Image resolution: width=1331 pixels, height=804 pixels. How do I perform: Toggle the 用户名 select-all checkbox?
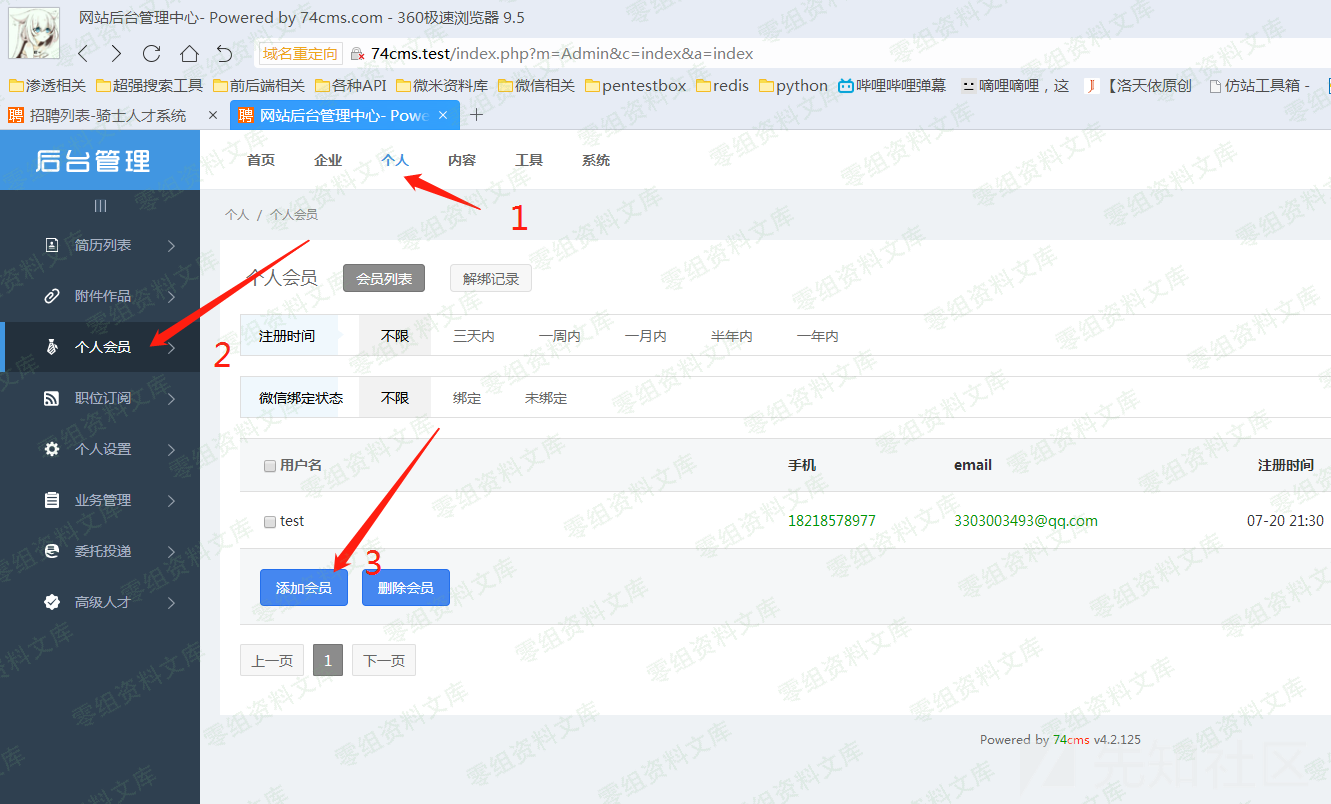[270, 466]
